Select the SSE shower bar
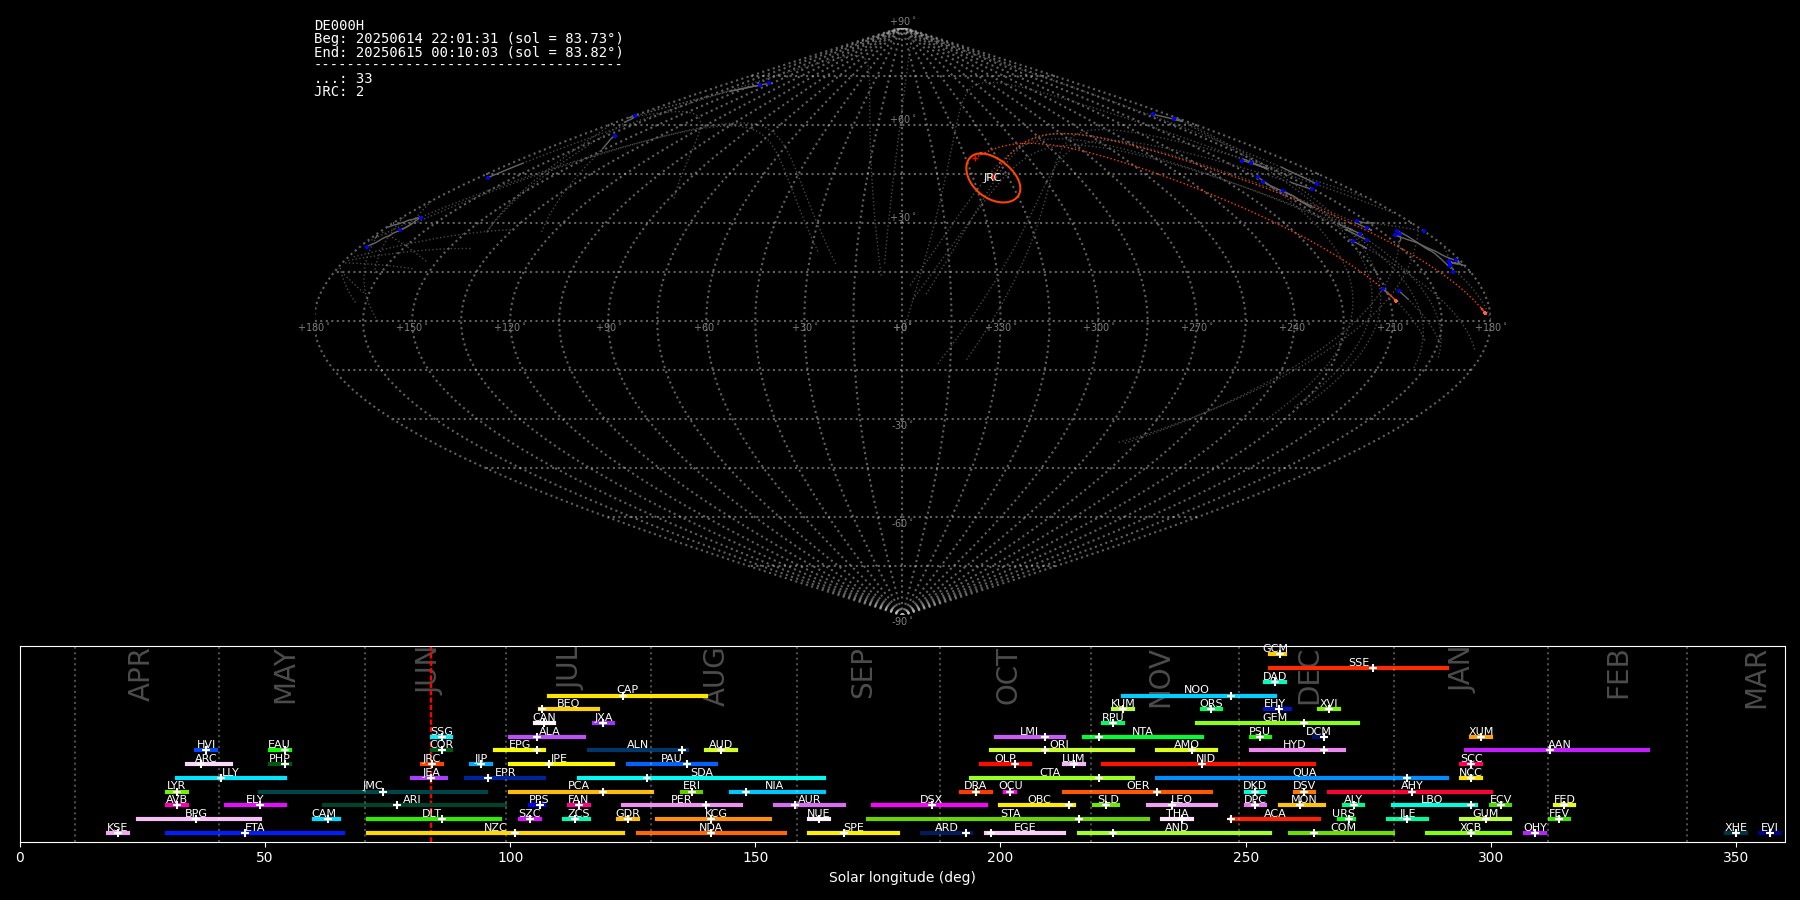 [1358, 668]
